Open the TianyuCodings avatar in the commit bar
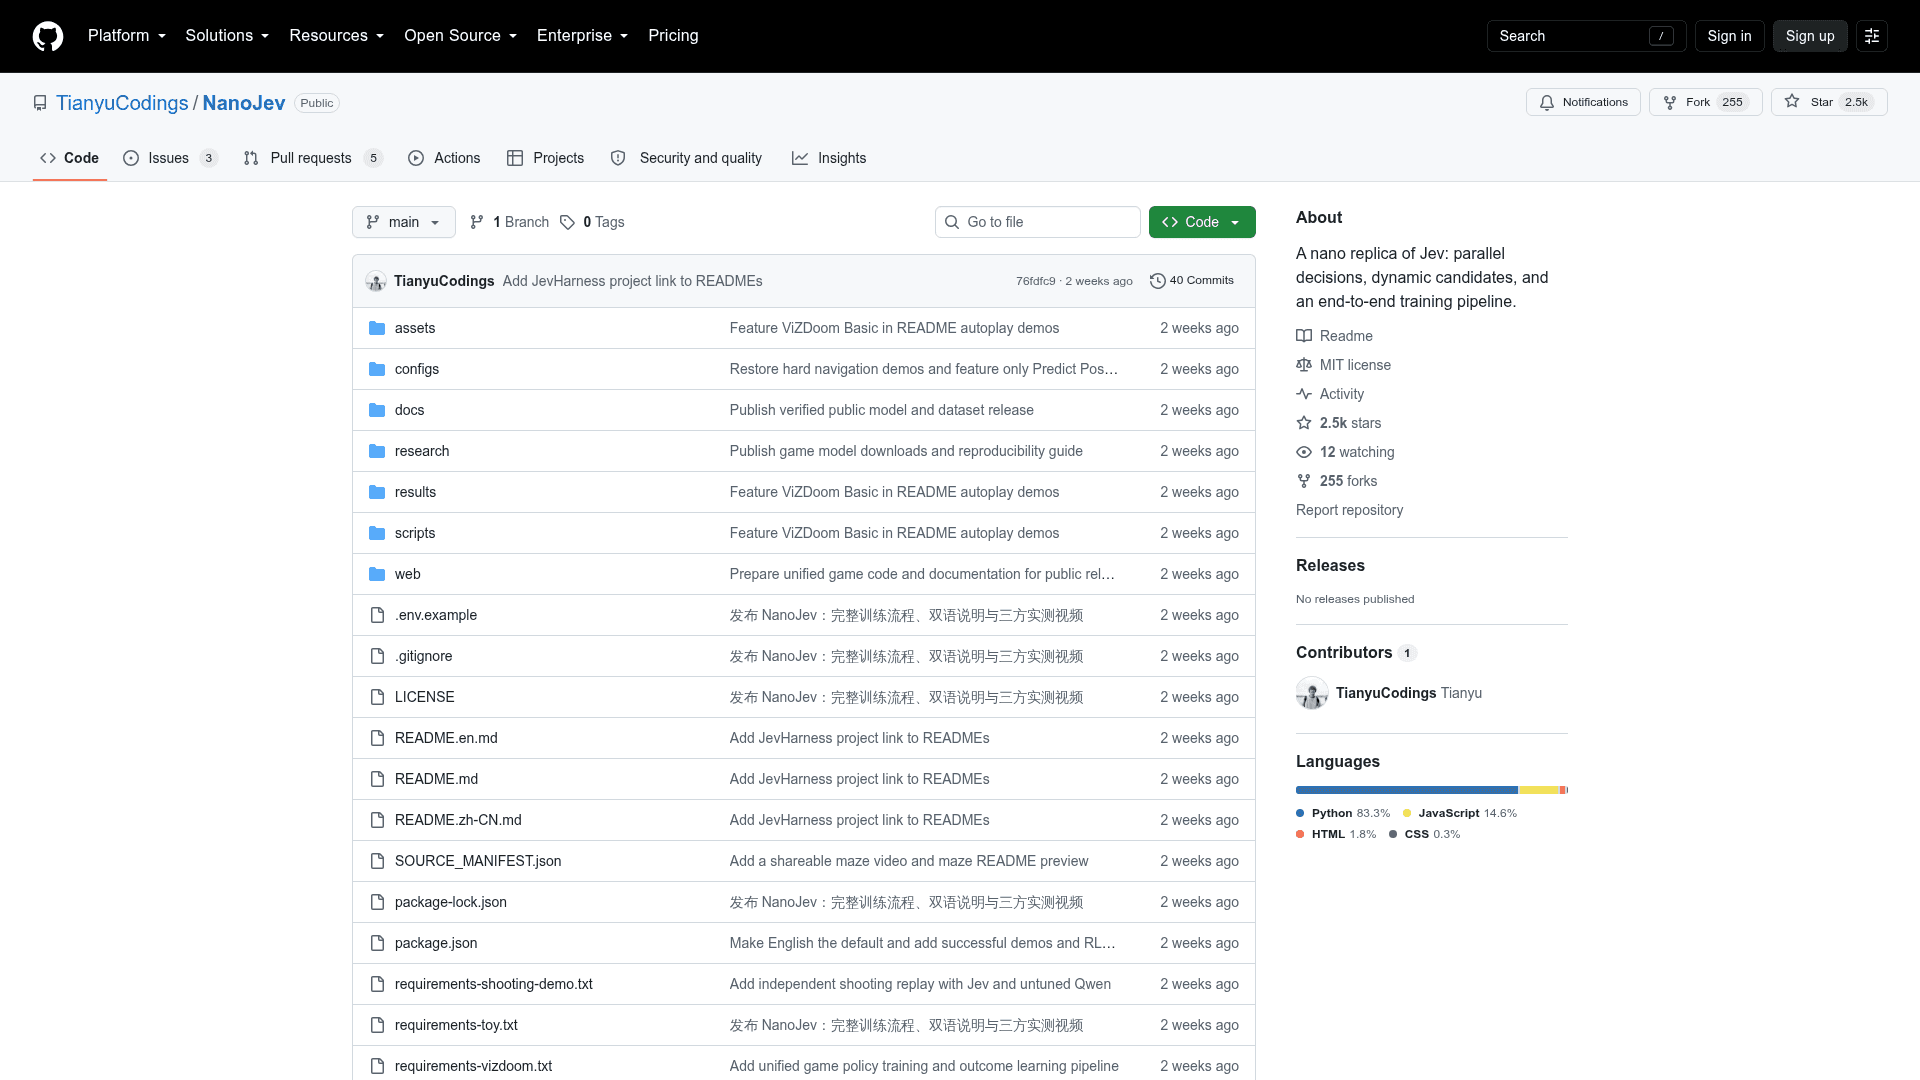The image size is (1920, 1080). tap(376, 281)
